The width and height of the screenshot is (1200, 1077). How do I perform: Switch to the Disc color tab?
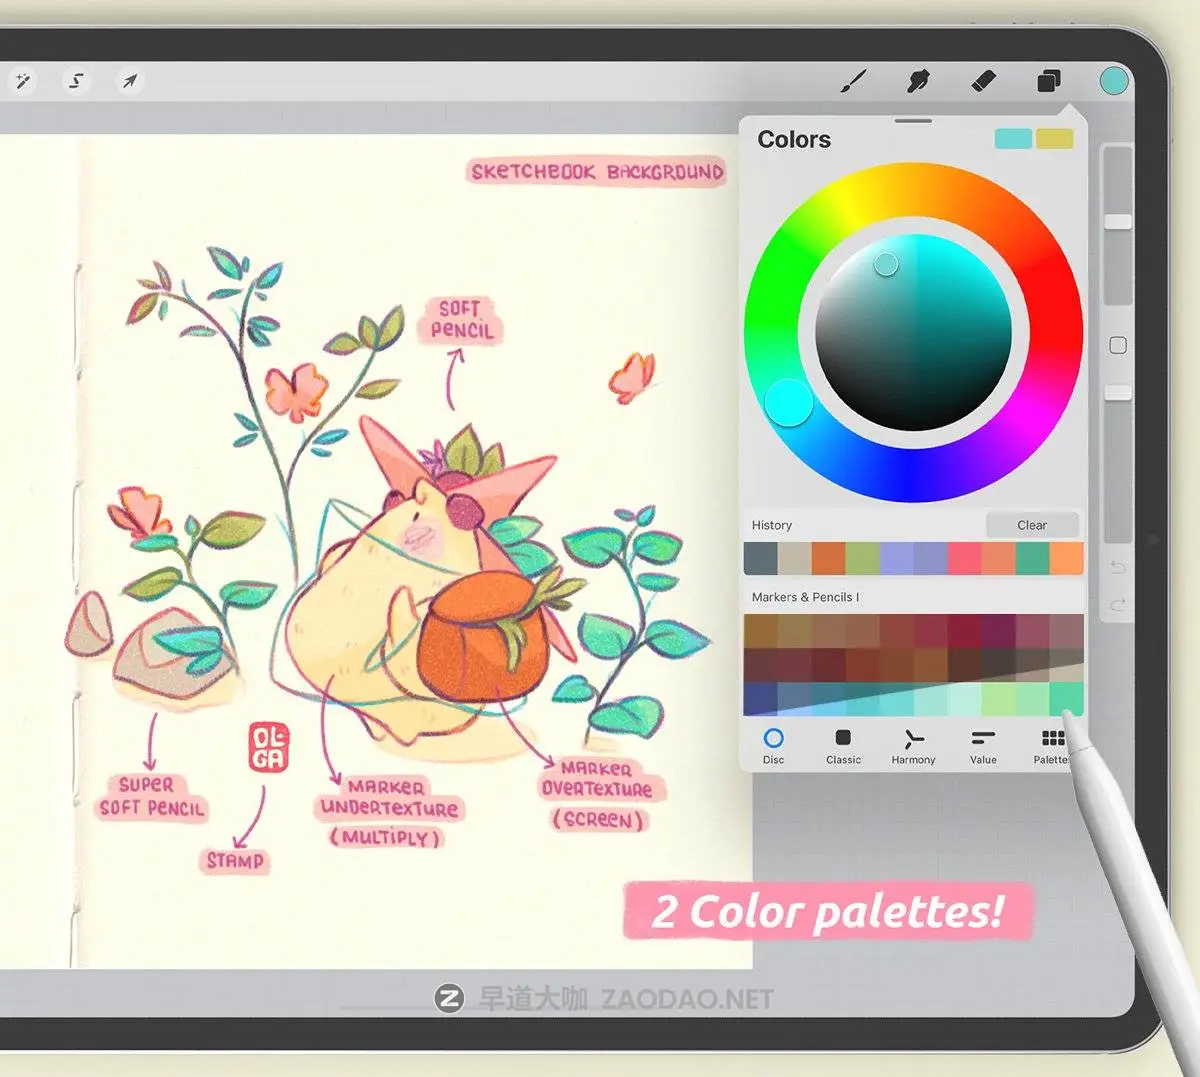point(773,745)
